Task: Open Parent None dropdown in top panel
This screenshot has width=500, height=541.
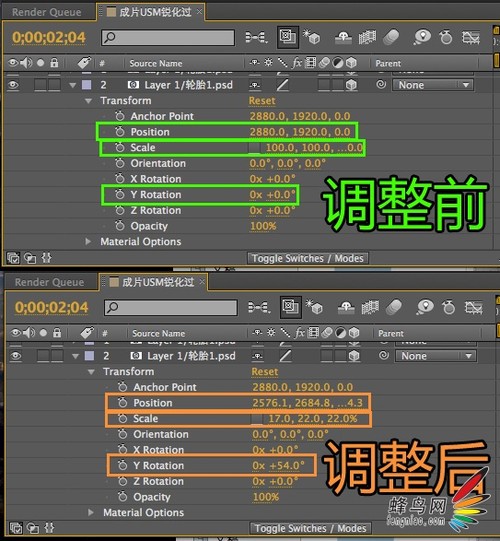Action: (x=433, y=85)
